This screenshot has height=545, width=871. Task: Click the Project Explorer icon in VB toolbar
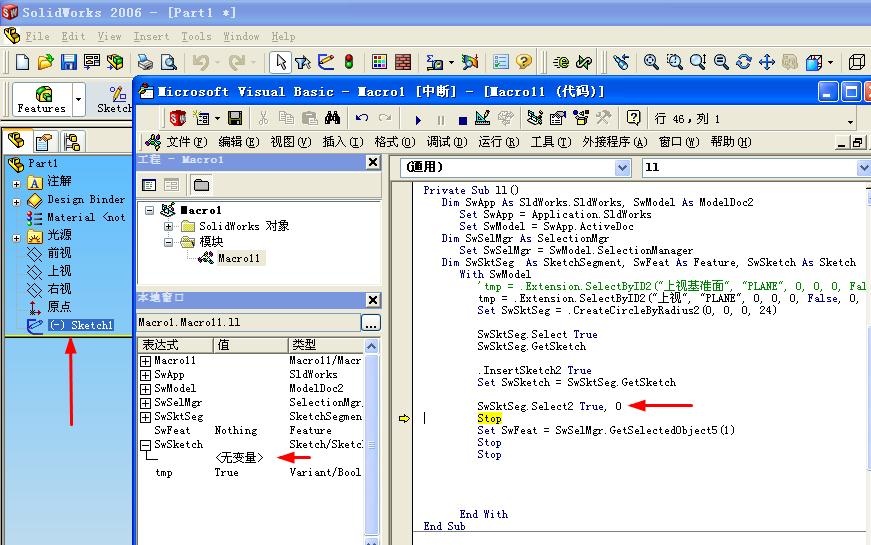click(534, 118)
